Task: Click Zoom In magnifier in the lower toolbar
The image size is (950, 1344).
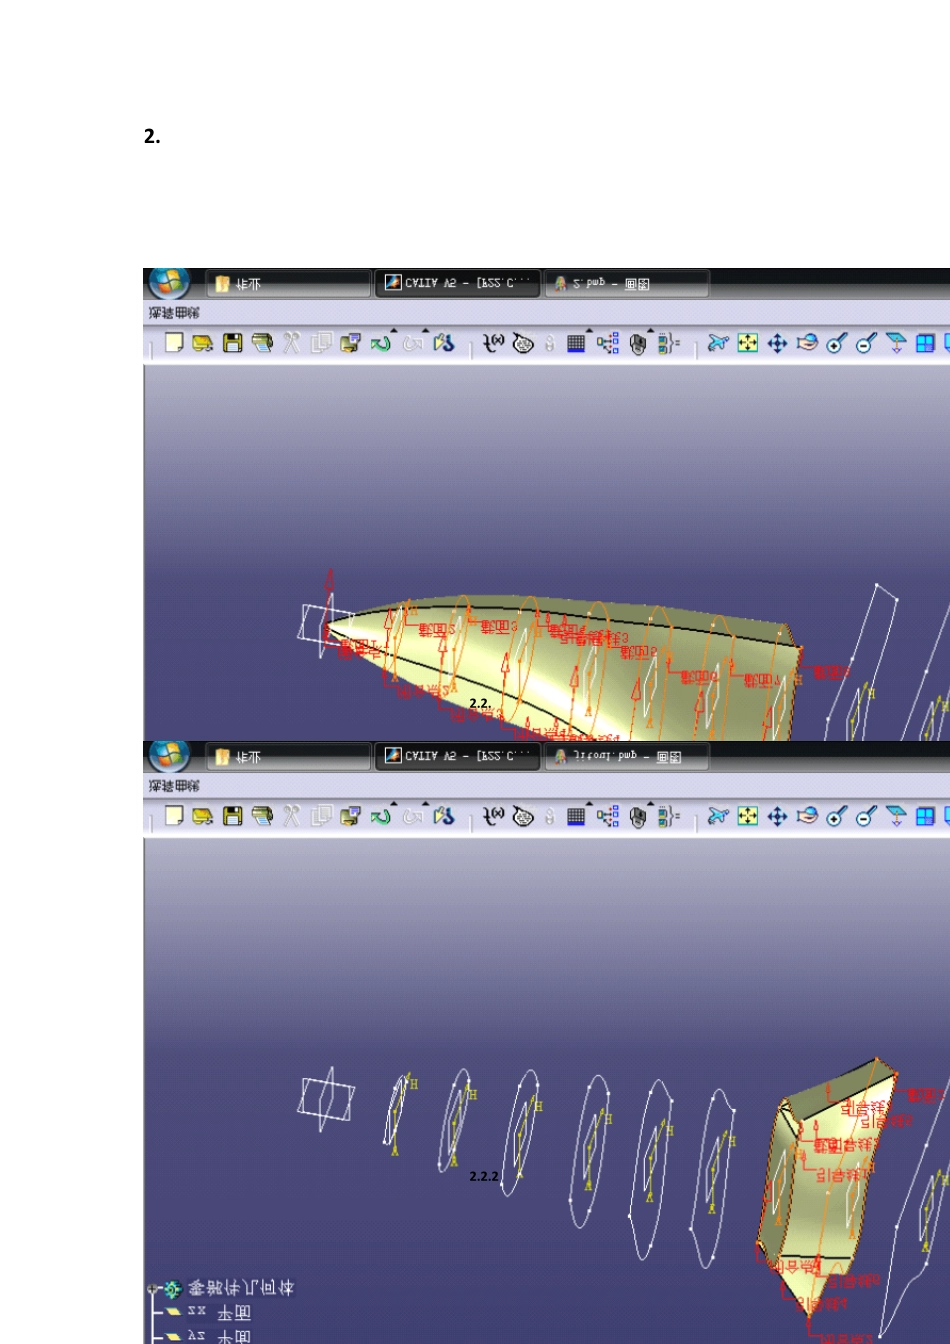Action: pos(837,816)
